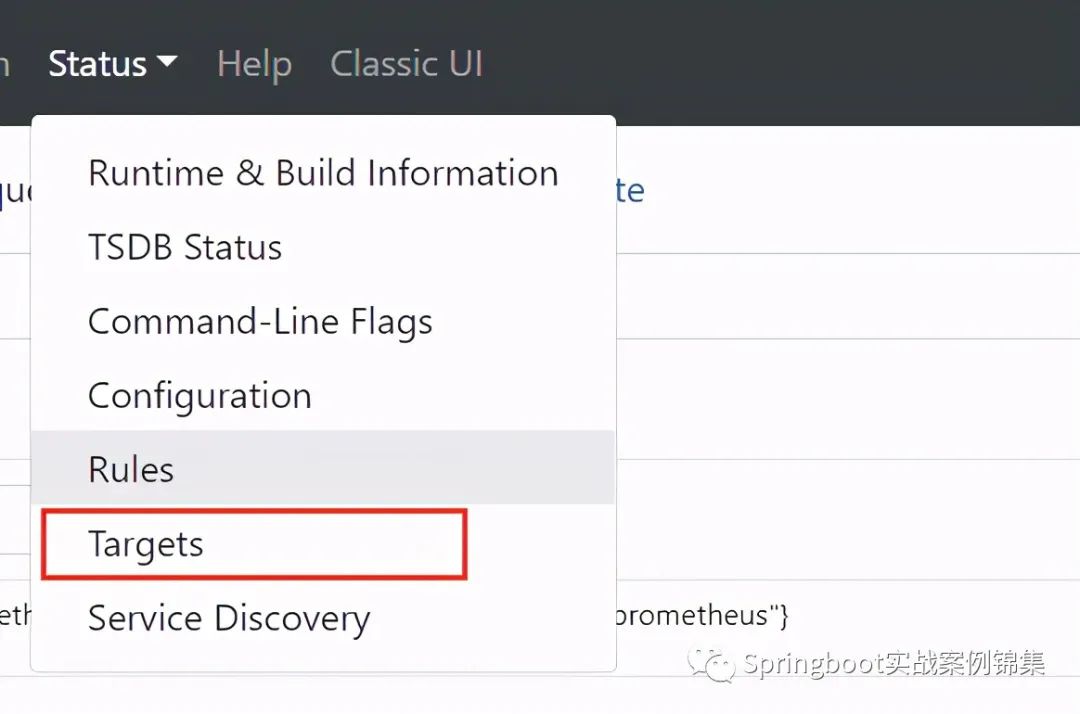Click the WeChat logo in the watermark
Image resolution: width=1080 pixels, height=714 pixels.
pos(712,664)
